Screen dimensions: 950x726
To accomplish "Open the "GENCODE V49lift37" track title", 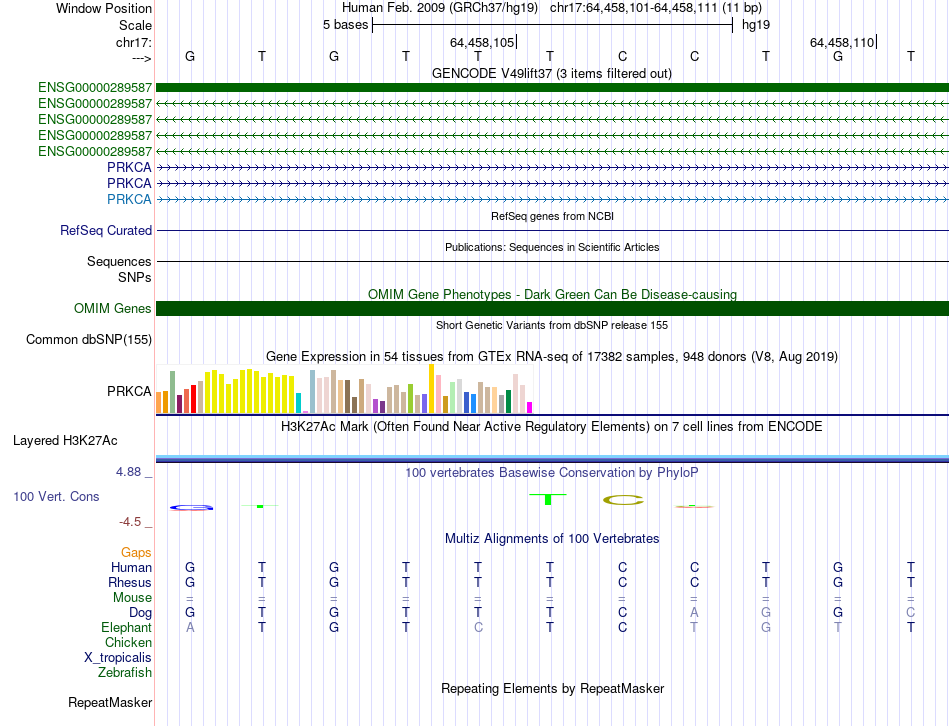I will click(x=551, y=73).
